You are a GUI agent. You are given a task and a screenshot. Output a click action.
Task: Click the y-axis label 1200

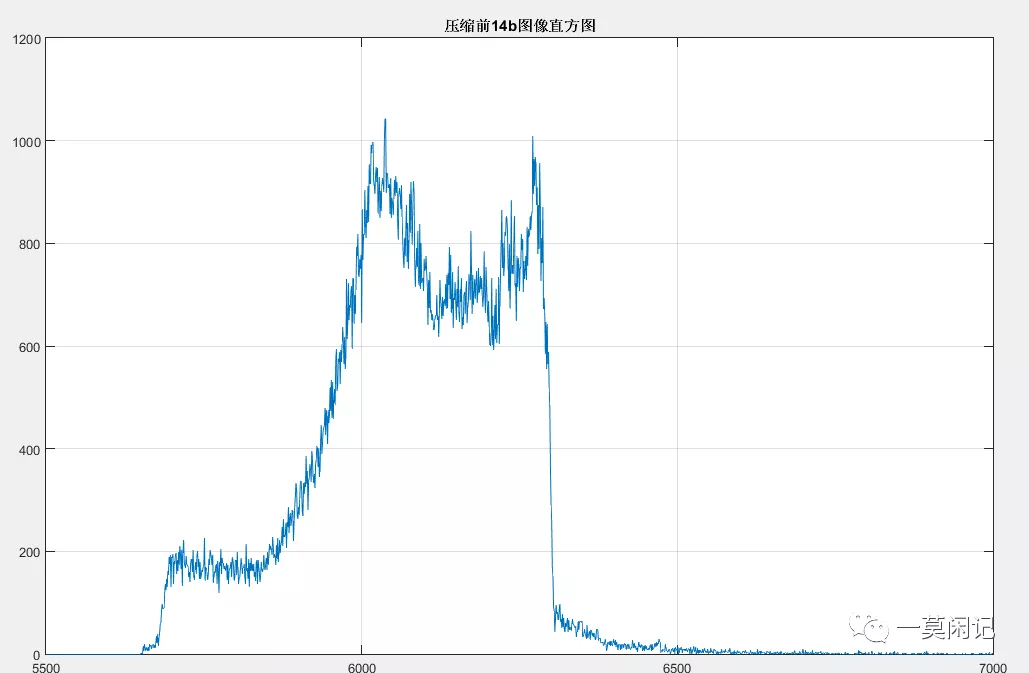coord(27,40)
